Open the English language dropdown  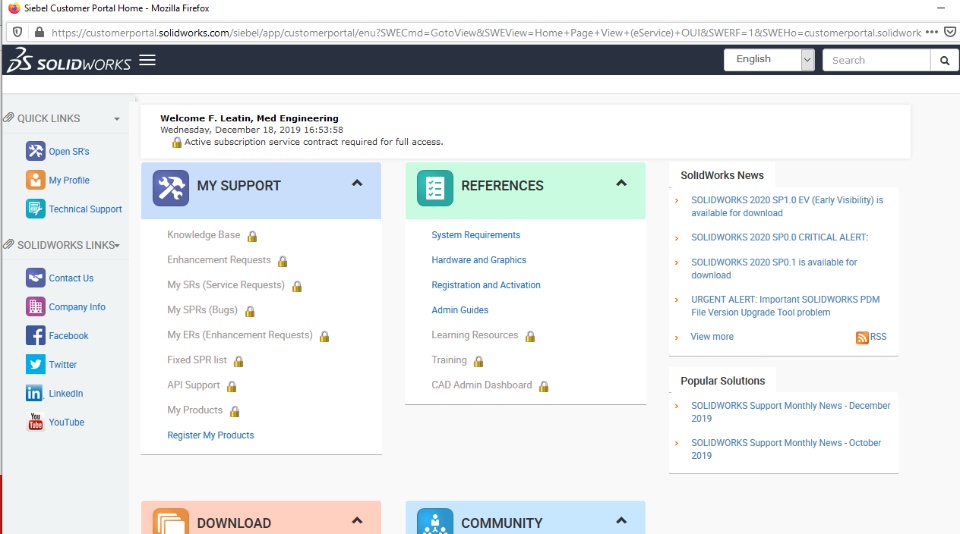tap(769, 60)
